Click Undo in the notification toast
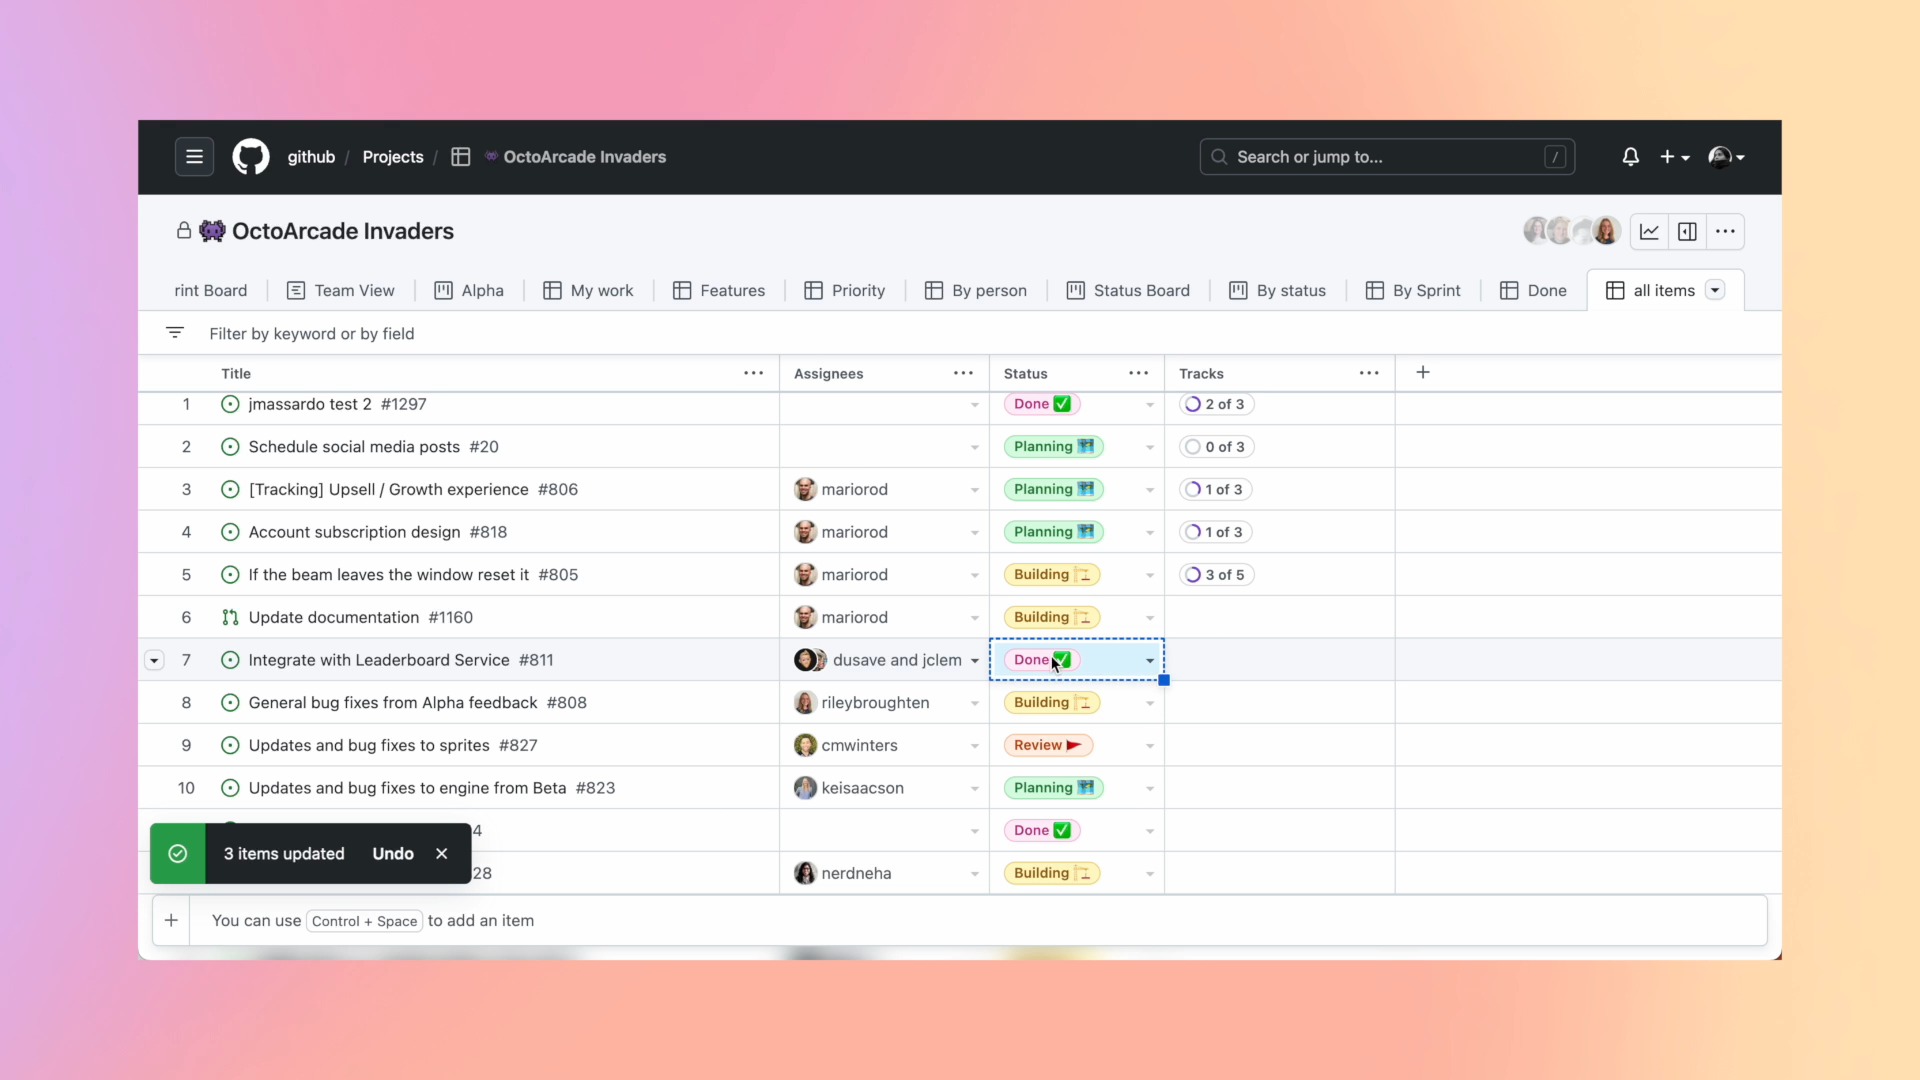The width and height of the screenshot is (1920, 1080). pos(393,853)
